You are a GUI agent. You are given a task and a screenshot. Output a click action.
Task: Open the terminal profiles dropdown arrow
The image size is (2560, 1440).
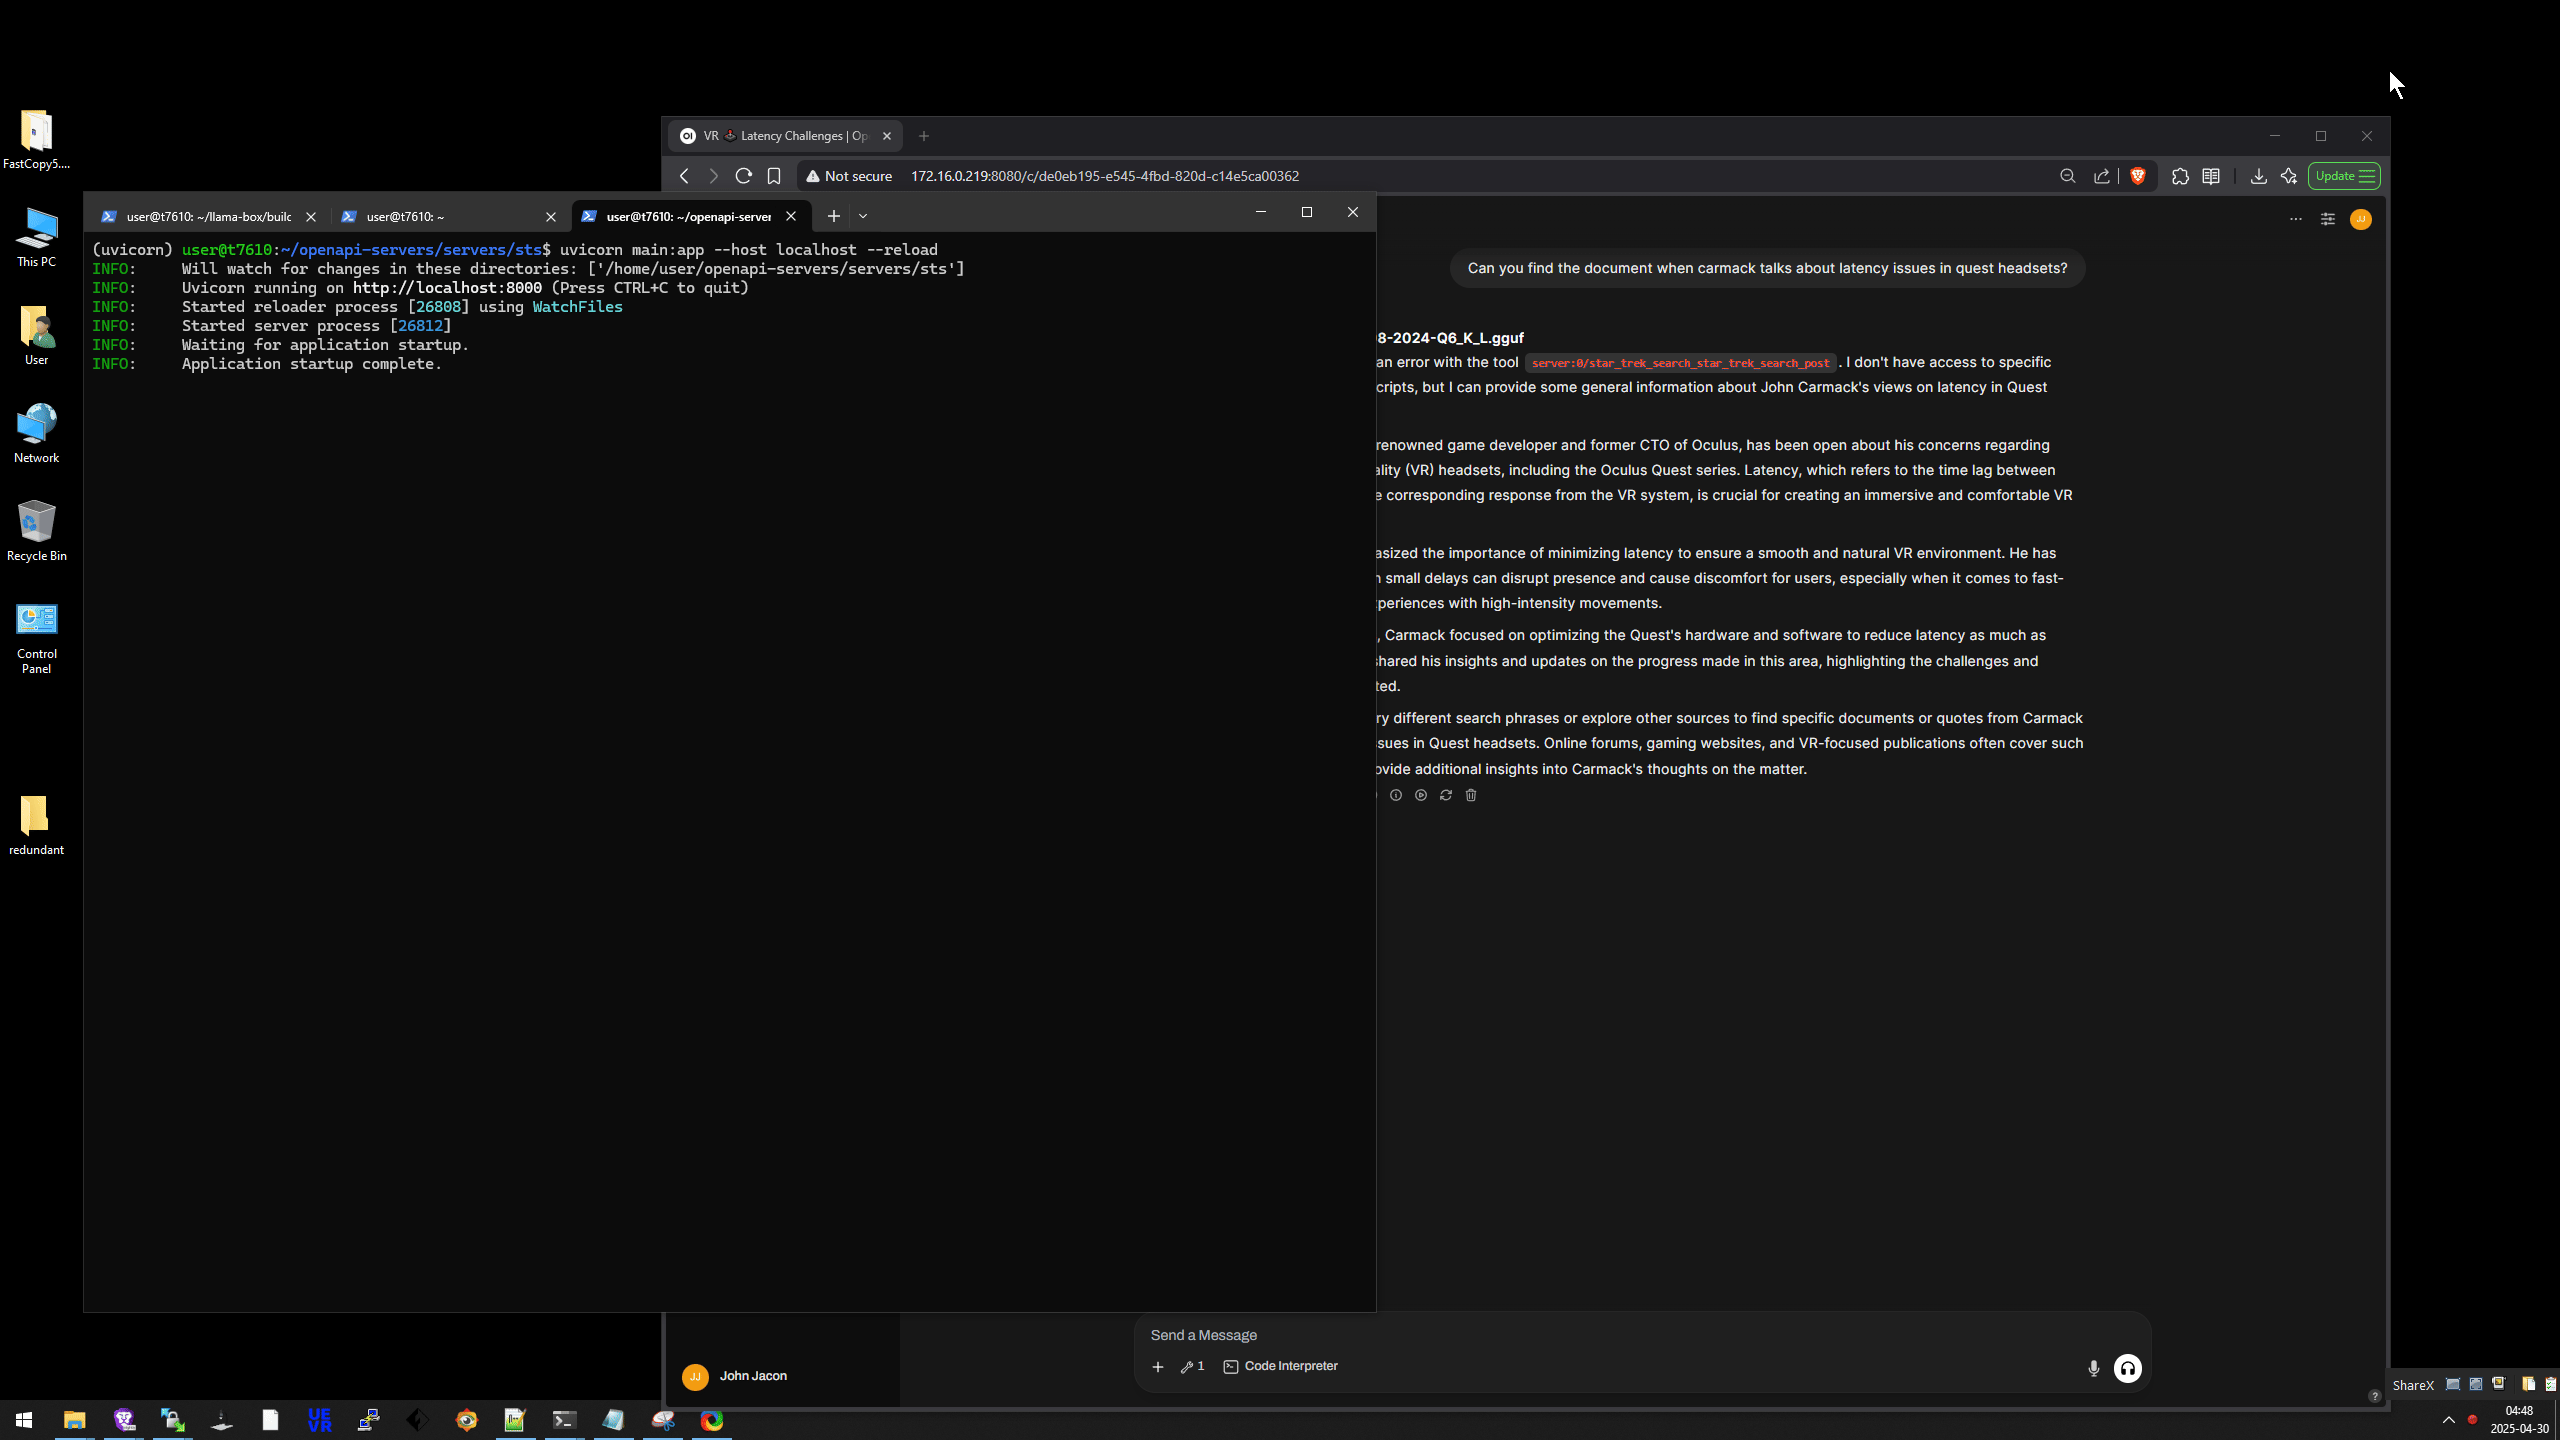tap(863, 216)
